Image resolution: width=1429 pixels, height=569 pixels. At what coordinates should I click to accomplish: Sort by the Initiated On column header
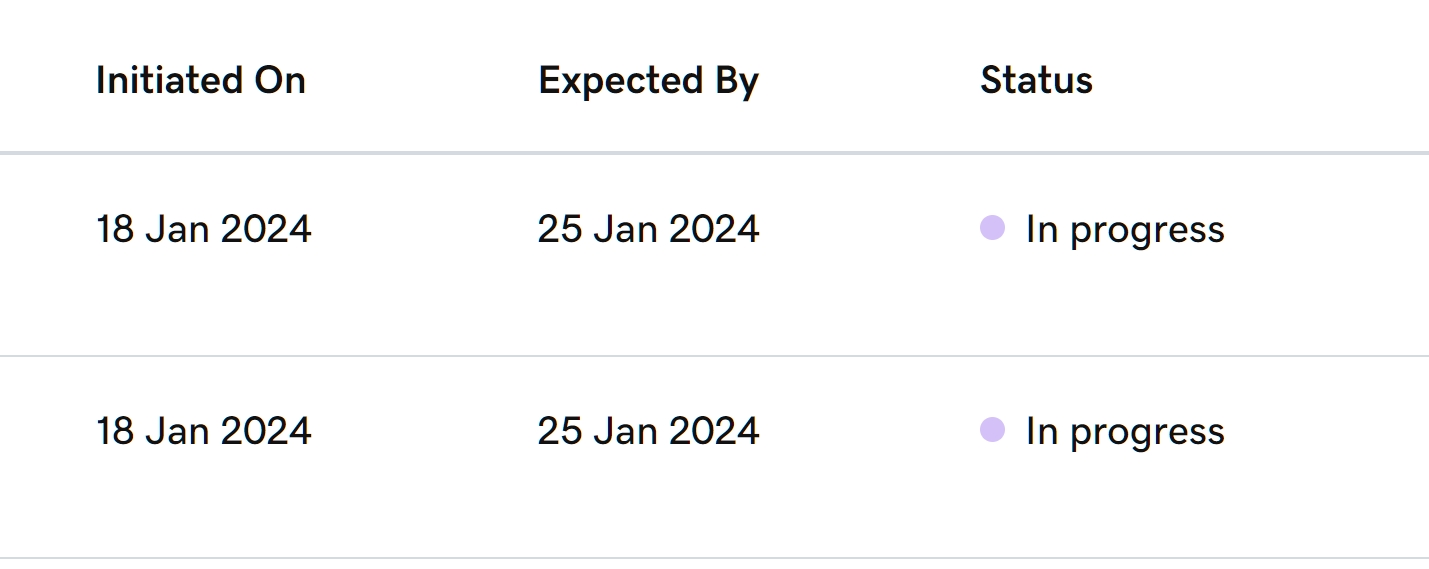pyautogui.click(x=200, y=80)
